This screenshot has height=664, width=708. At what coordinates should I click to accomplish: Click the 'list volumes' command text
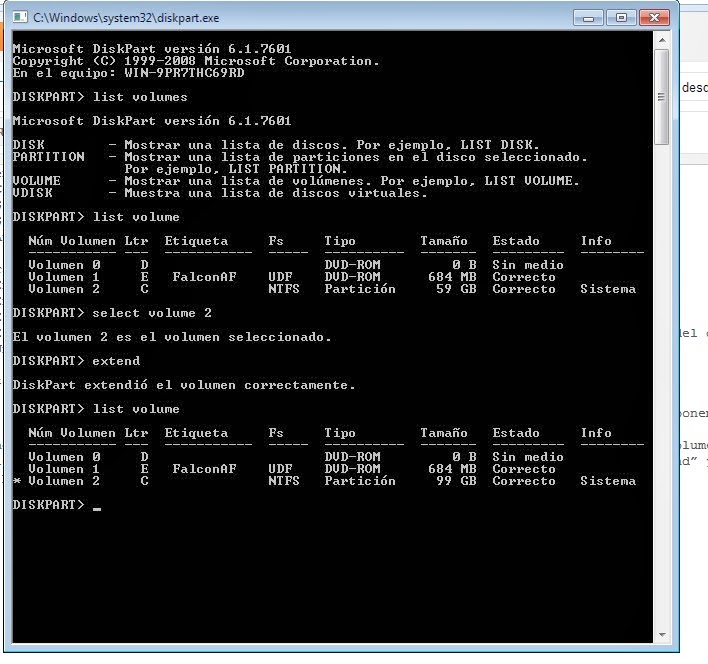tap(140, 97)
